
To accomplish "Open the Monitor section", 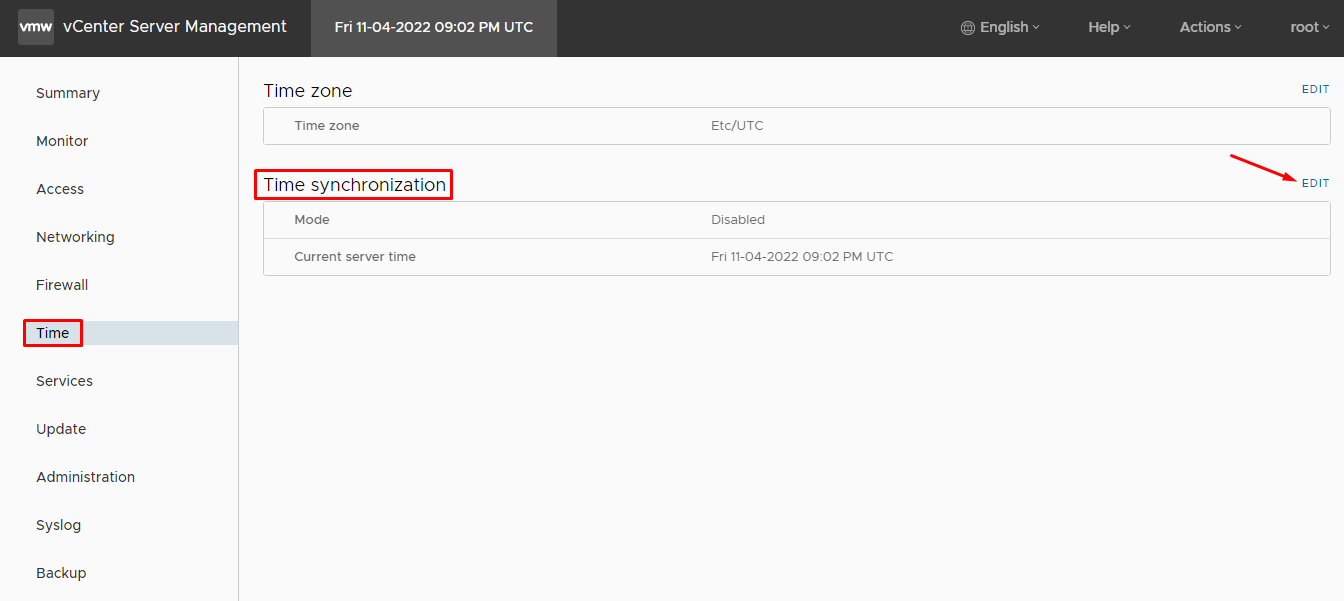I will [62, 141].
